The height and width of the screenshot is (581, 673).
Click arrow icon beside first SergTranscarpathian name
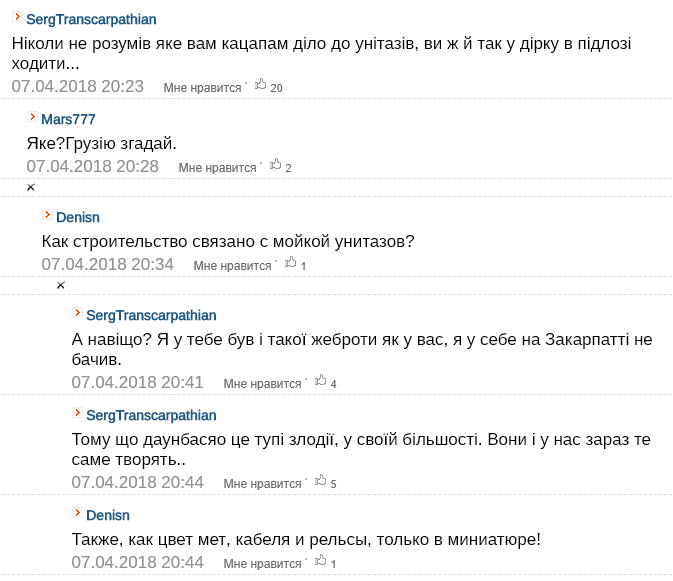pyautogui.click(x=17, y=18)
